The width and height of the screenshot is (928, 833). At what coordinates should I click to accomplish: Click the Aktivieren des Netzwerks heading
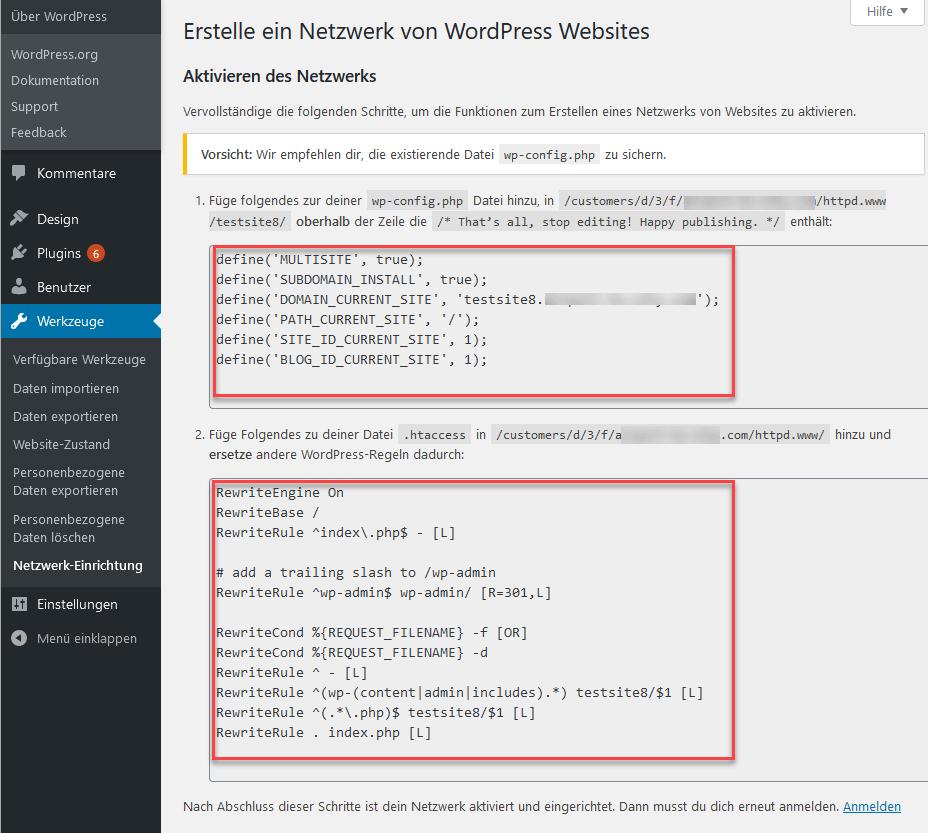279,76
